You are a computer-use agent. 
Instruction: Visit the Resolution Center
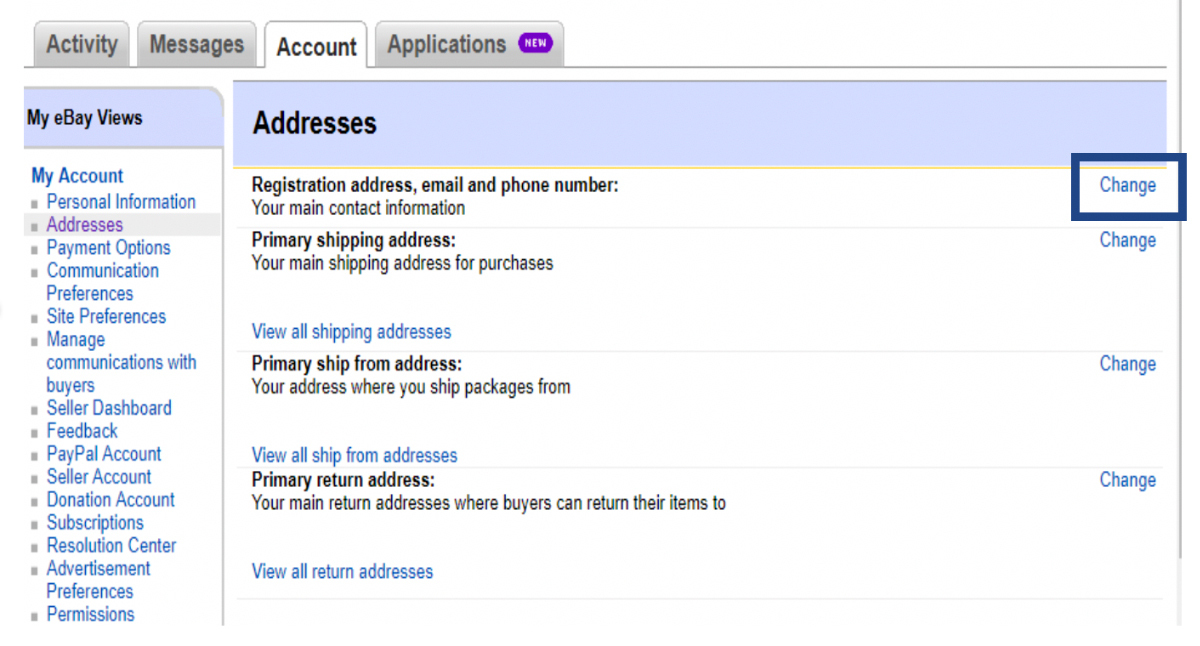pos(111,546)
